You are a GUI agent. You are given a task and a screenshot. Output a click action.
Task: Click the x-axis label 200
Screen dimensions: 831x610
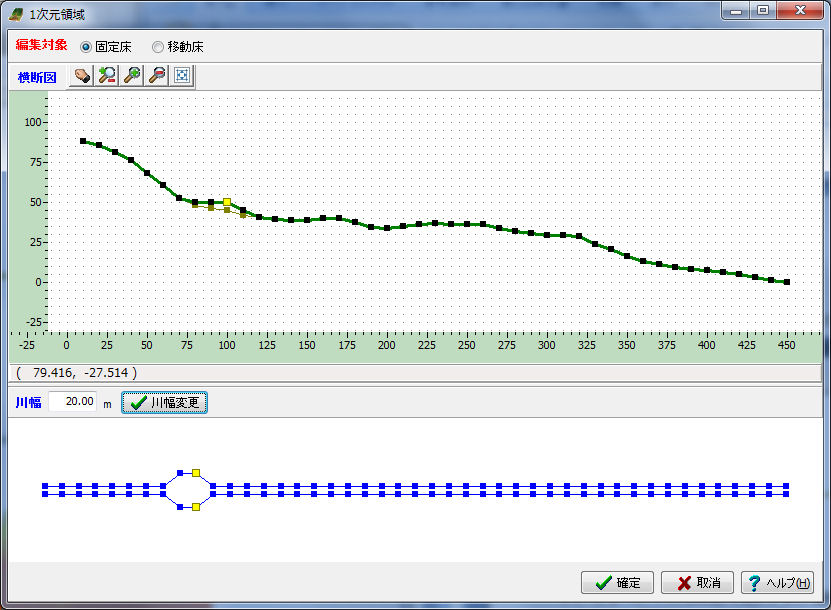coord(386,345)
